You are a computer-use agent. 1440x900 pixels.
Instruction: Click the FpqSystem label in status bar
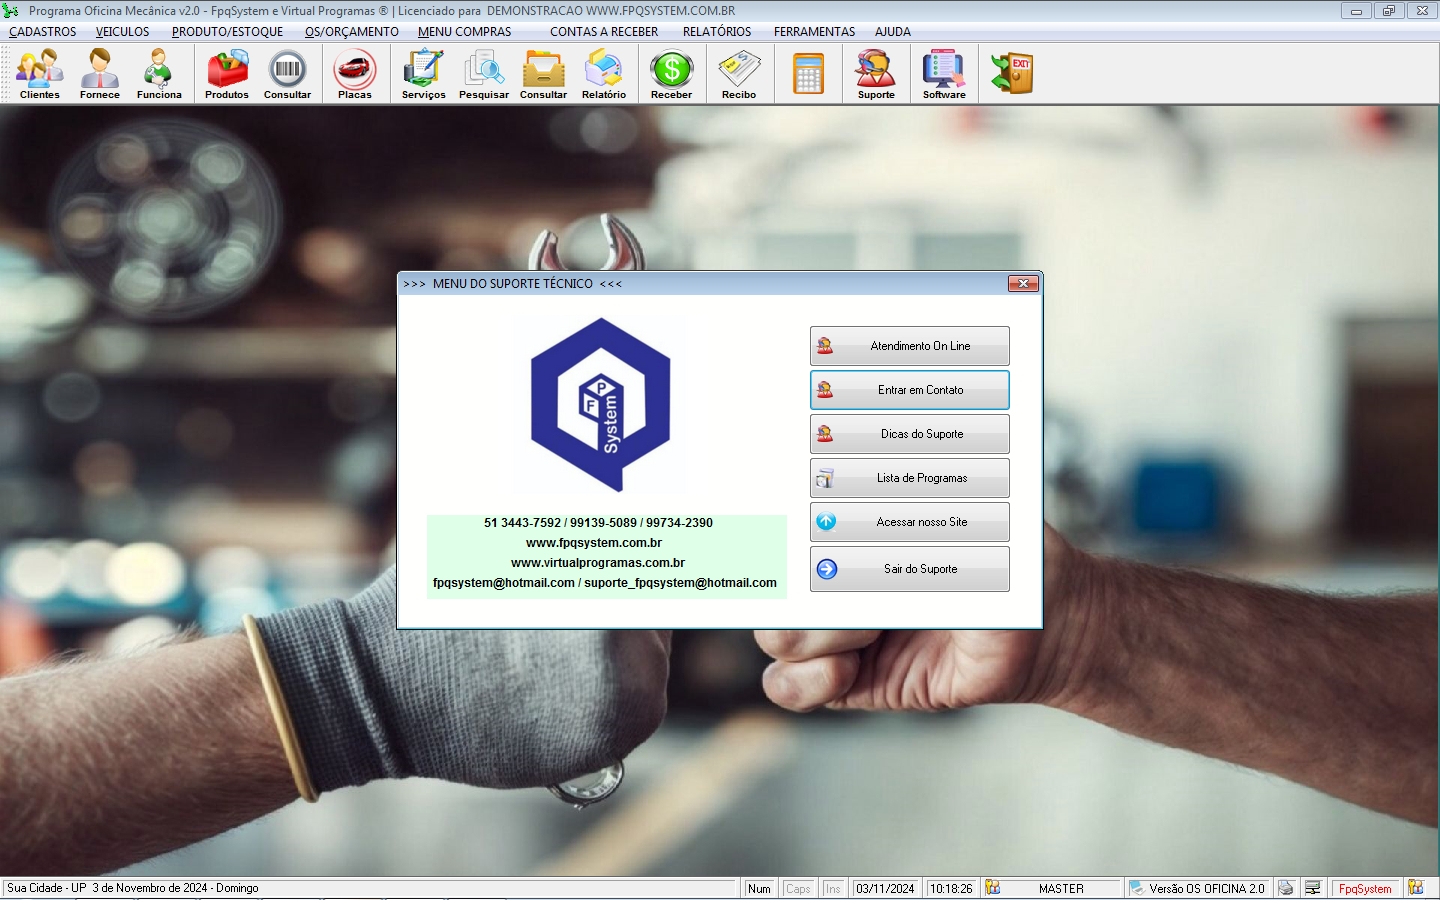pyautogui.click(x=1364, y=888)
